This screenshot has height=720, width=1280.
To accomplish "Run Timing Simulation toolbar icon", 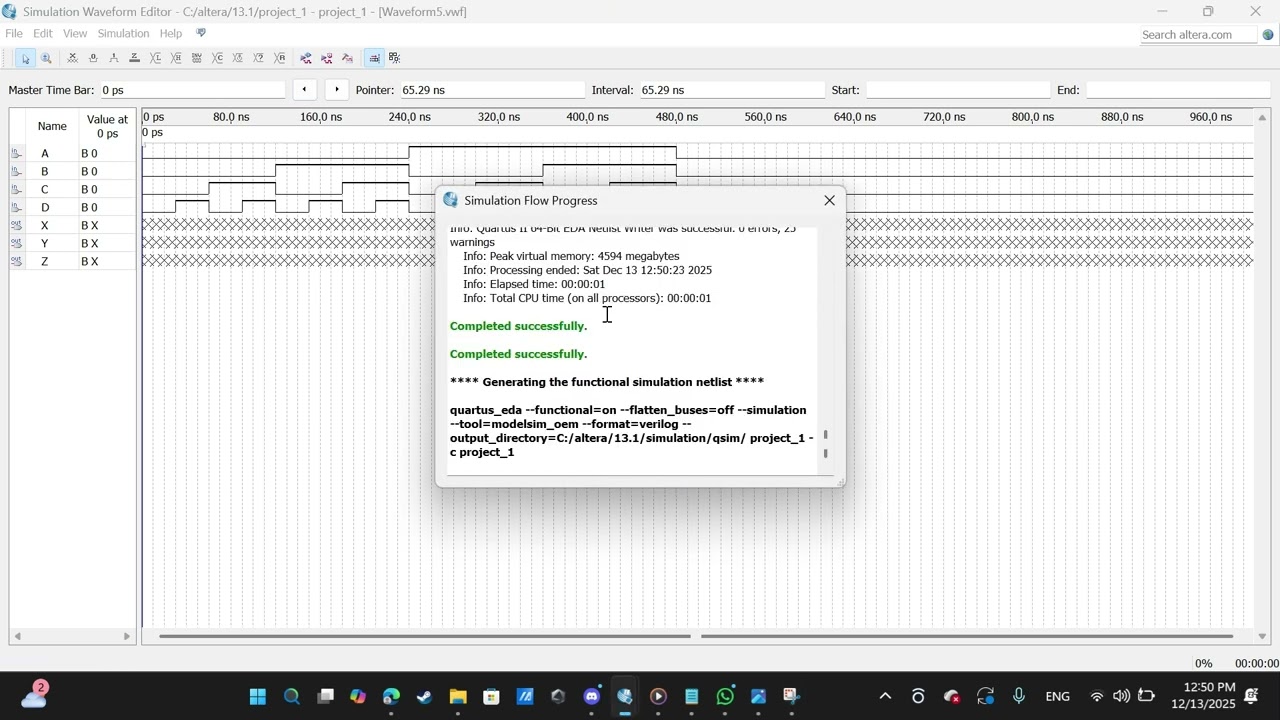I will tap(327, 58).
